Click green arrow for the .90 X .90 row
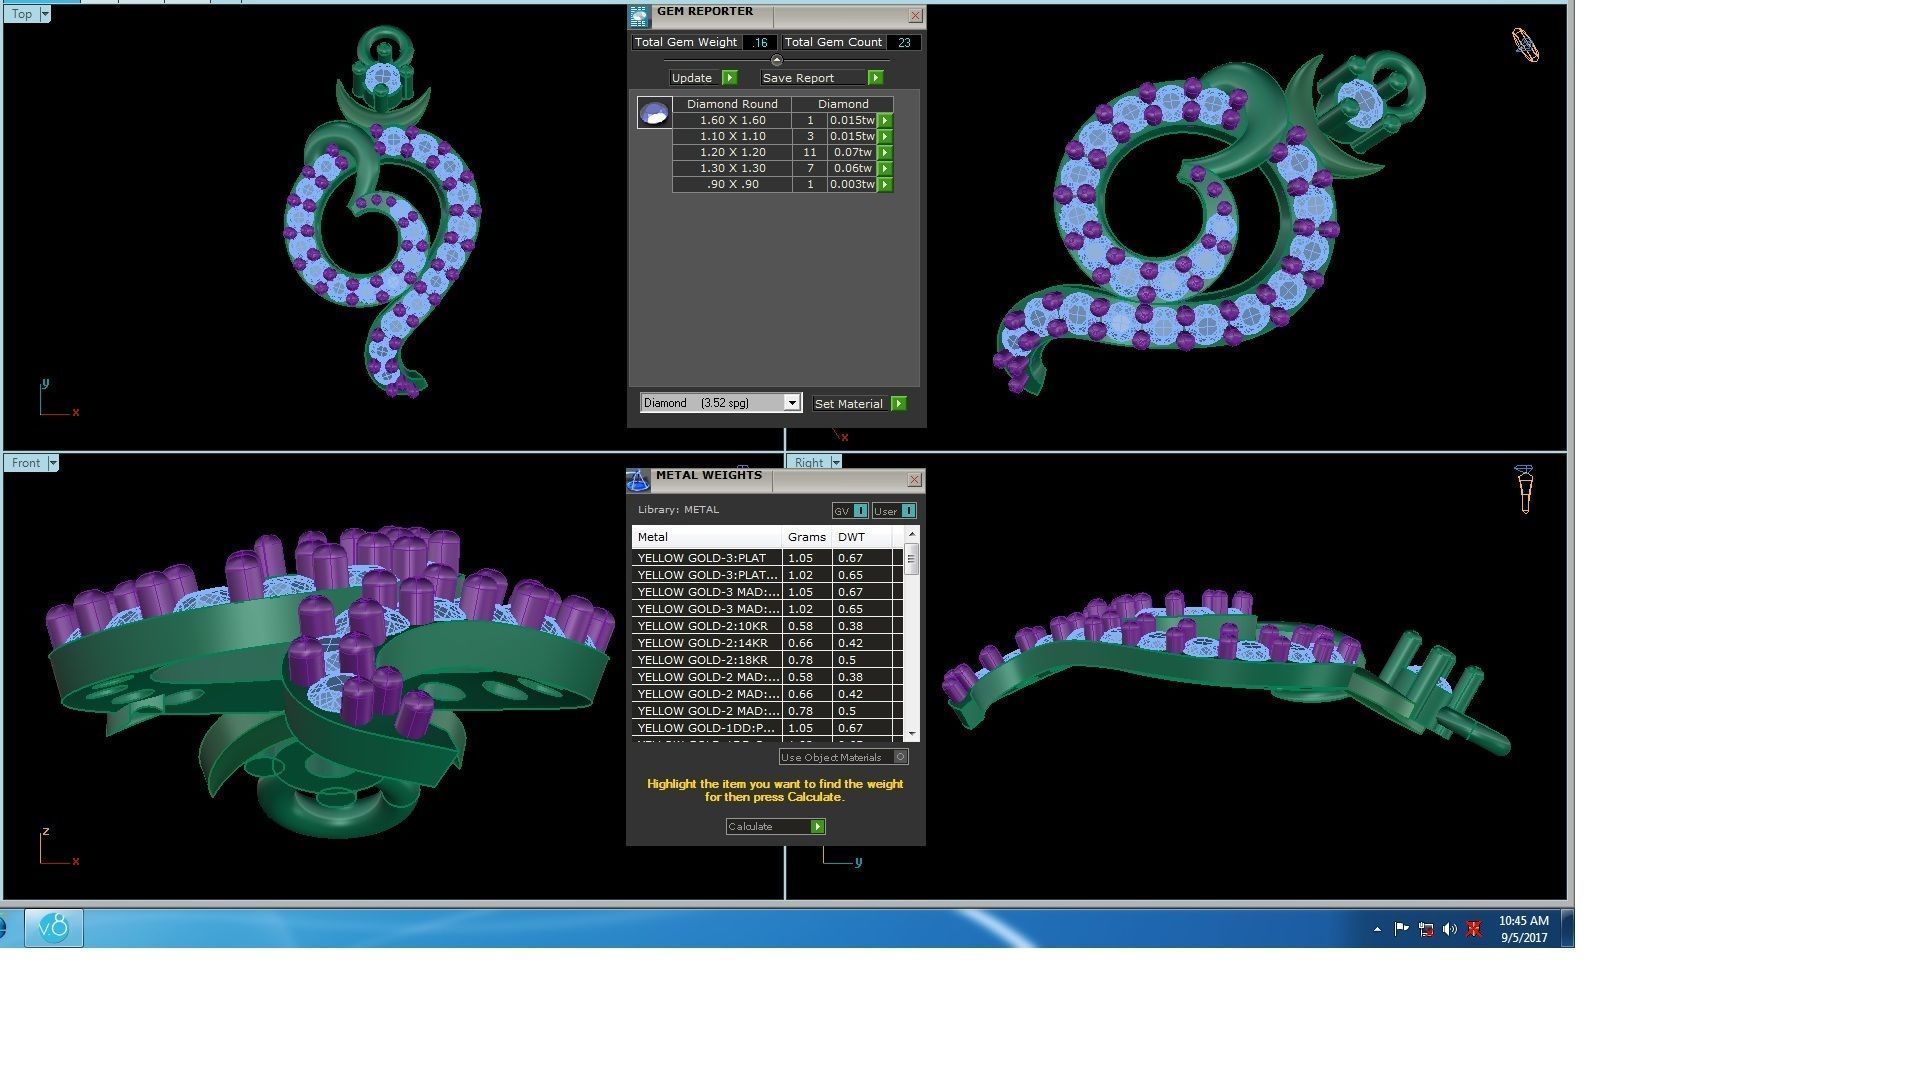Viewport: 1920px width, 1080px height. coord(885,184)
